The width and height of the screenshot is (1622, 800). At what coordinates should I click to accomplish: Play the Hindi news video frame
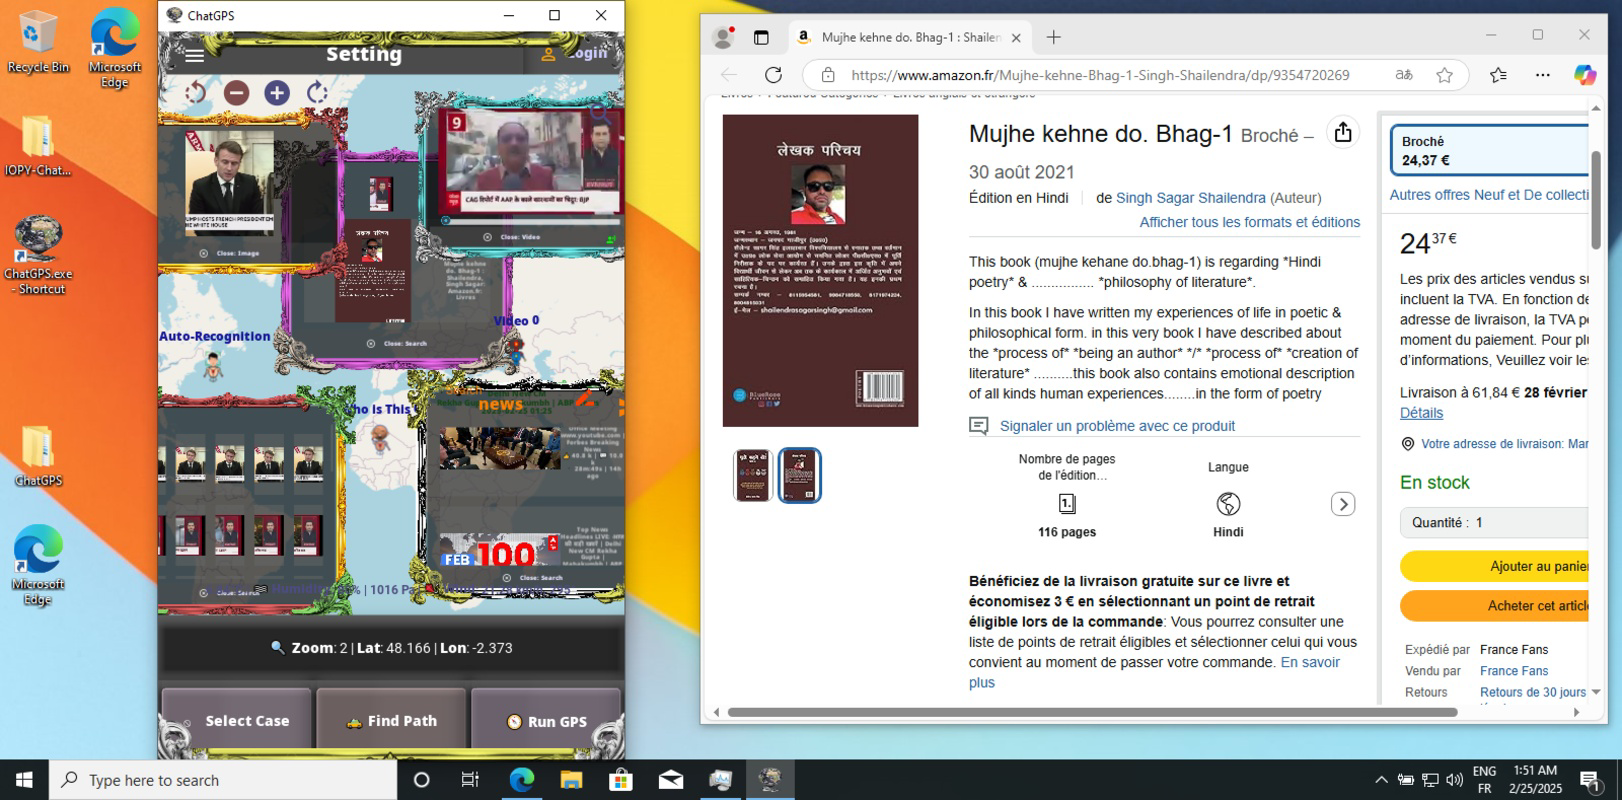531,162
